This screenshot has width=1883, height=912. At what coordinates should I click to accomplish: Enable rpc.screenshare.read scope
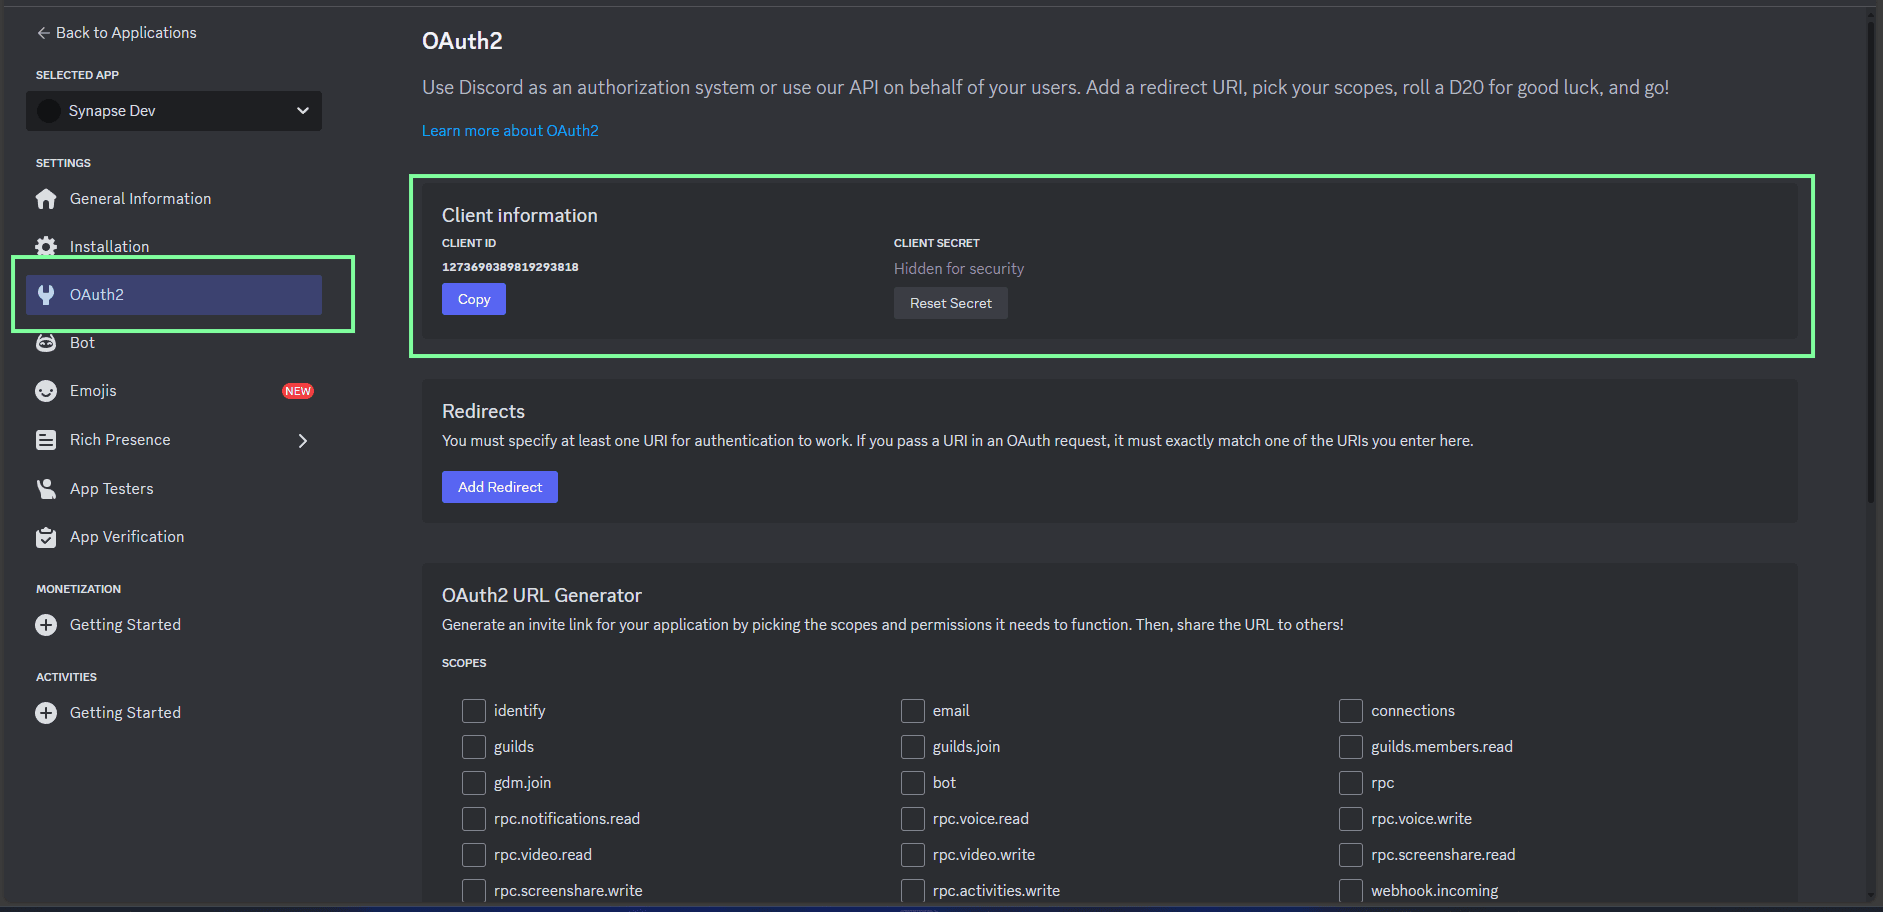pos(1351,855)
